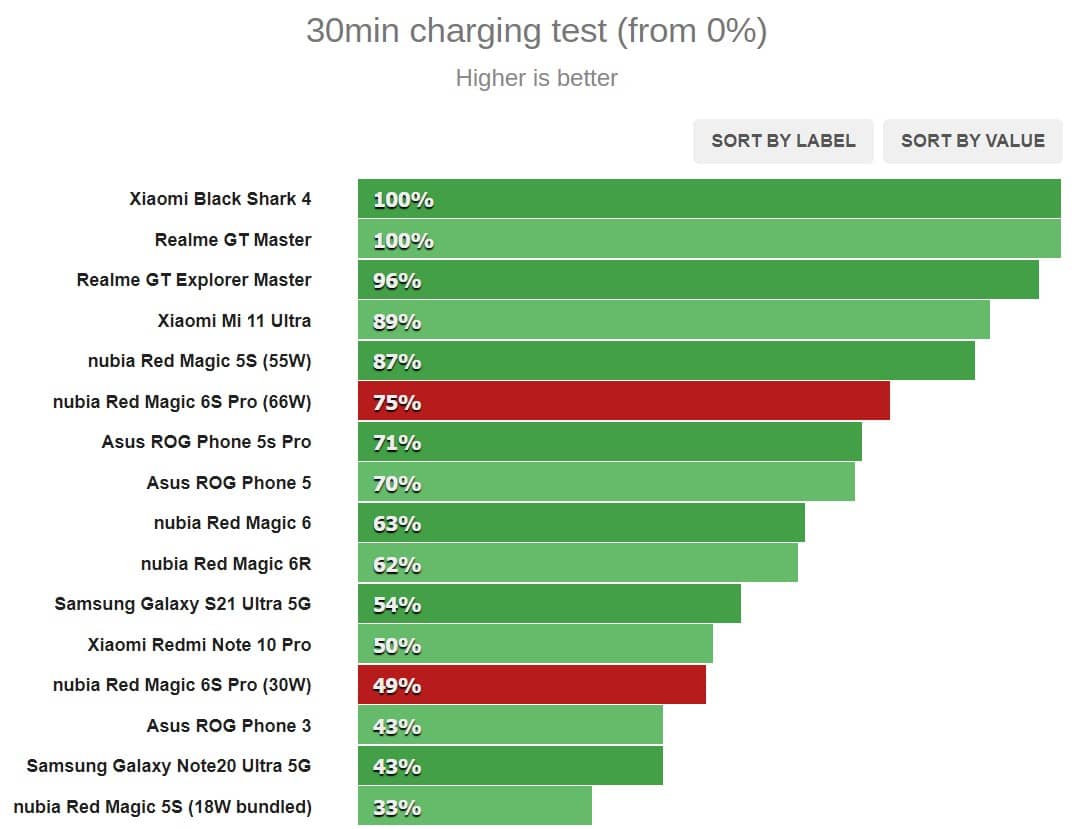Select the Realme GT Master 100% bar
Image resolution: width=1074 pixels, height=829 pixels.
click(x=709, y=240)
